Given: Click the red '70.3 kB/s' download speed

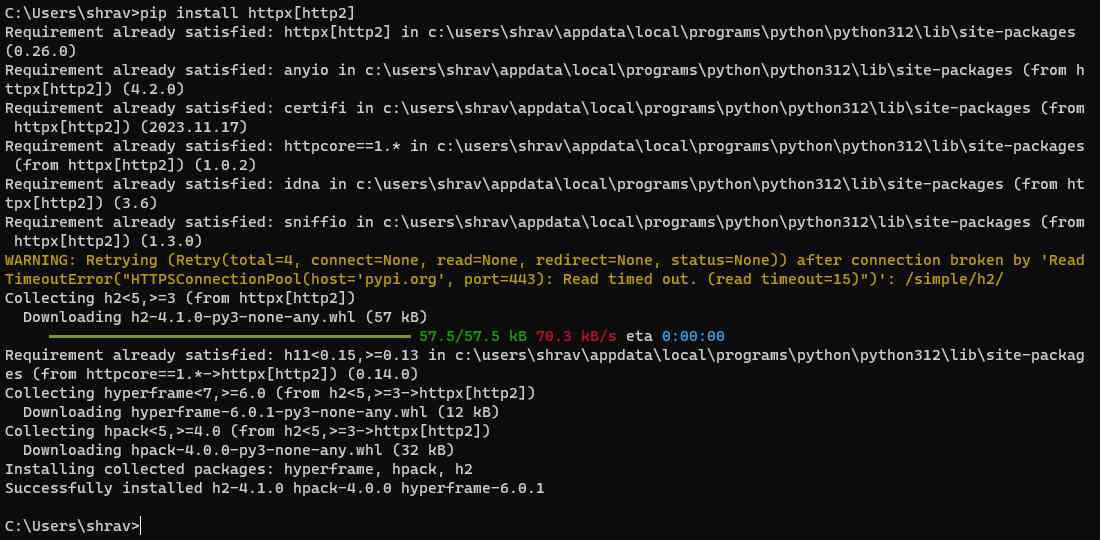Looking at the screenshot, I should click(x=577, y=336).
